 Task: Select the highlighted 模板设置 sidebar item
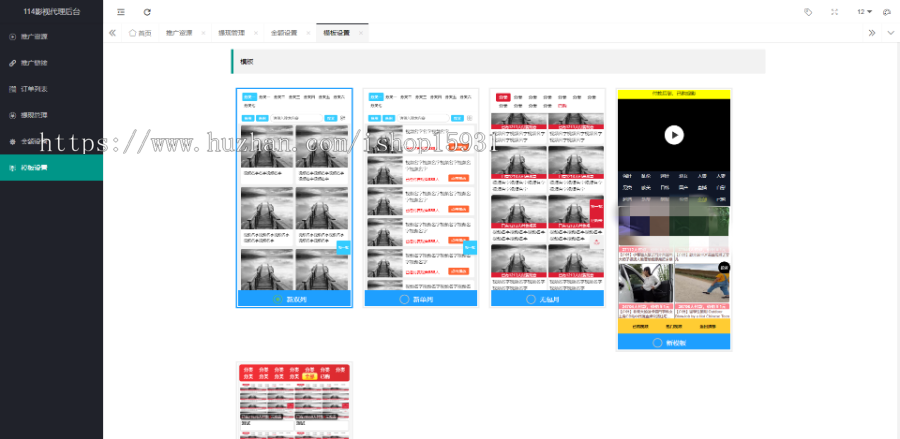51,168
